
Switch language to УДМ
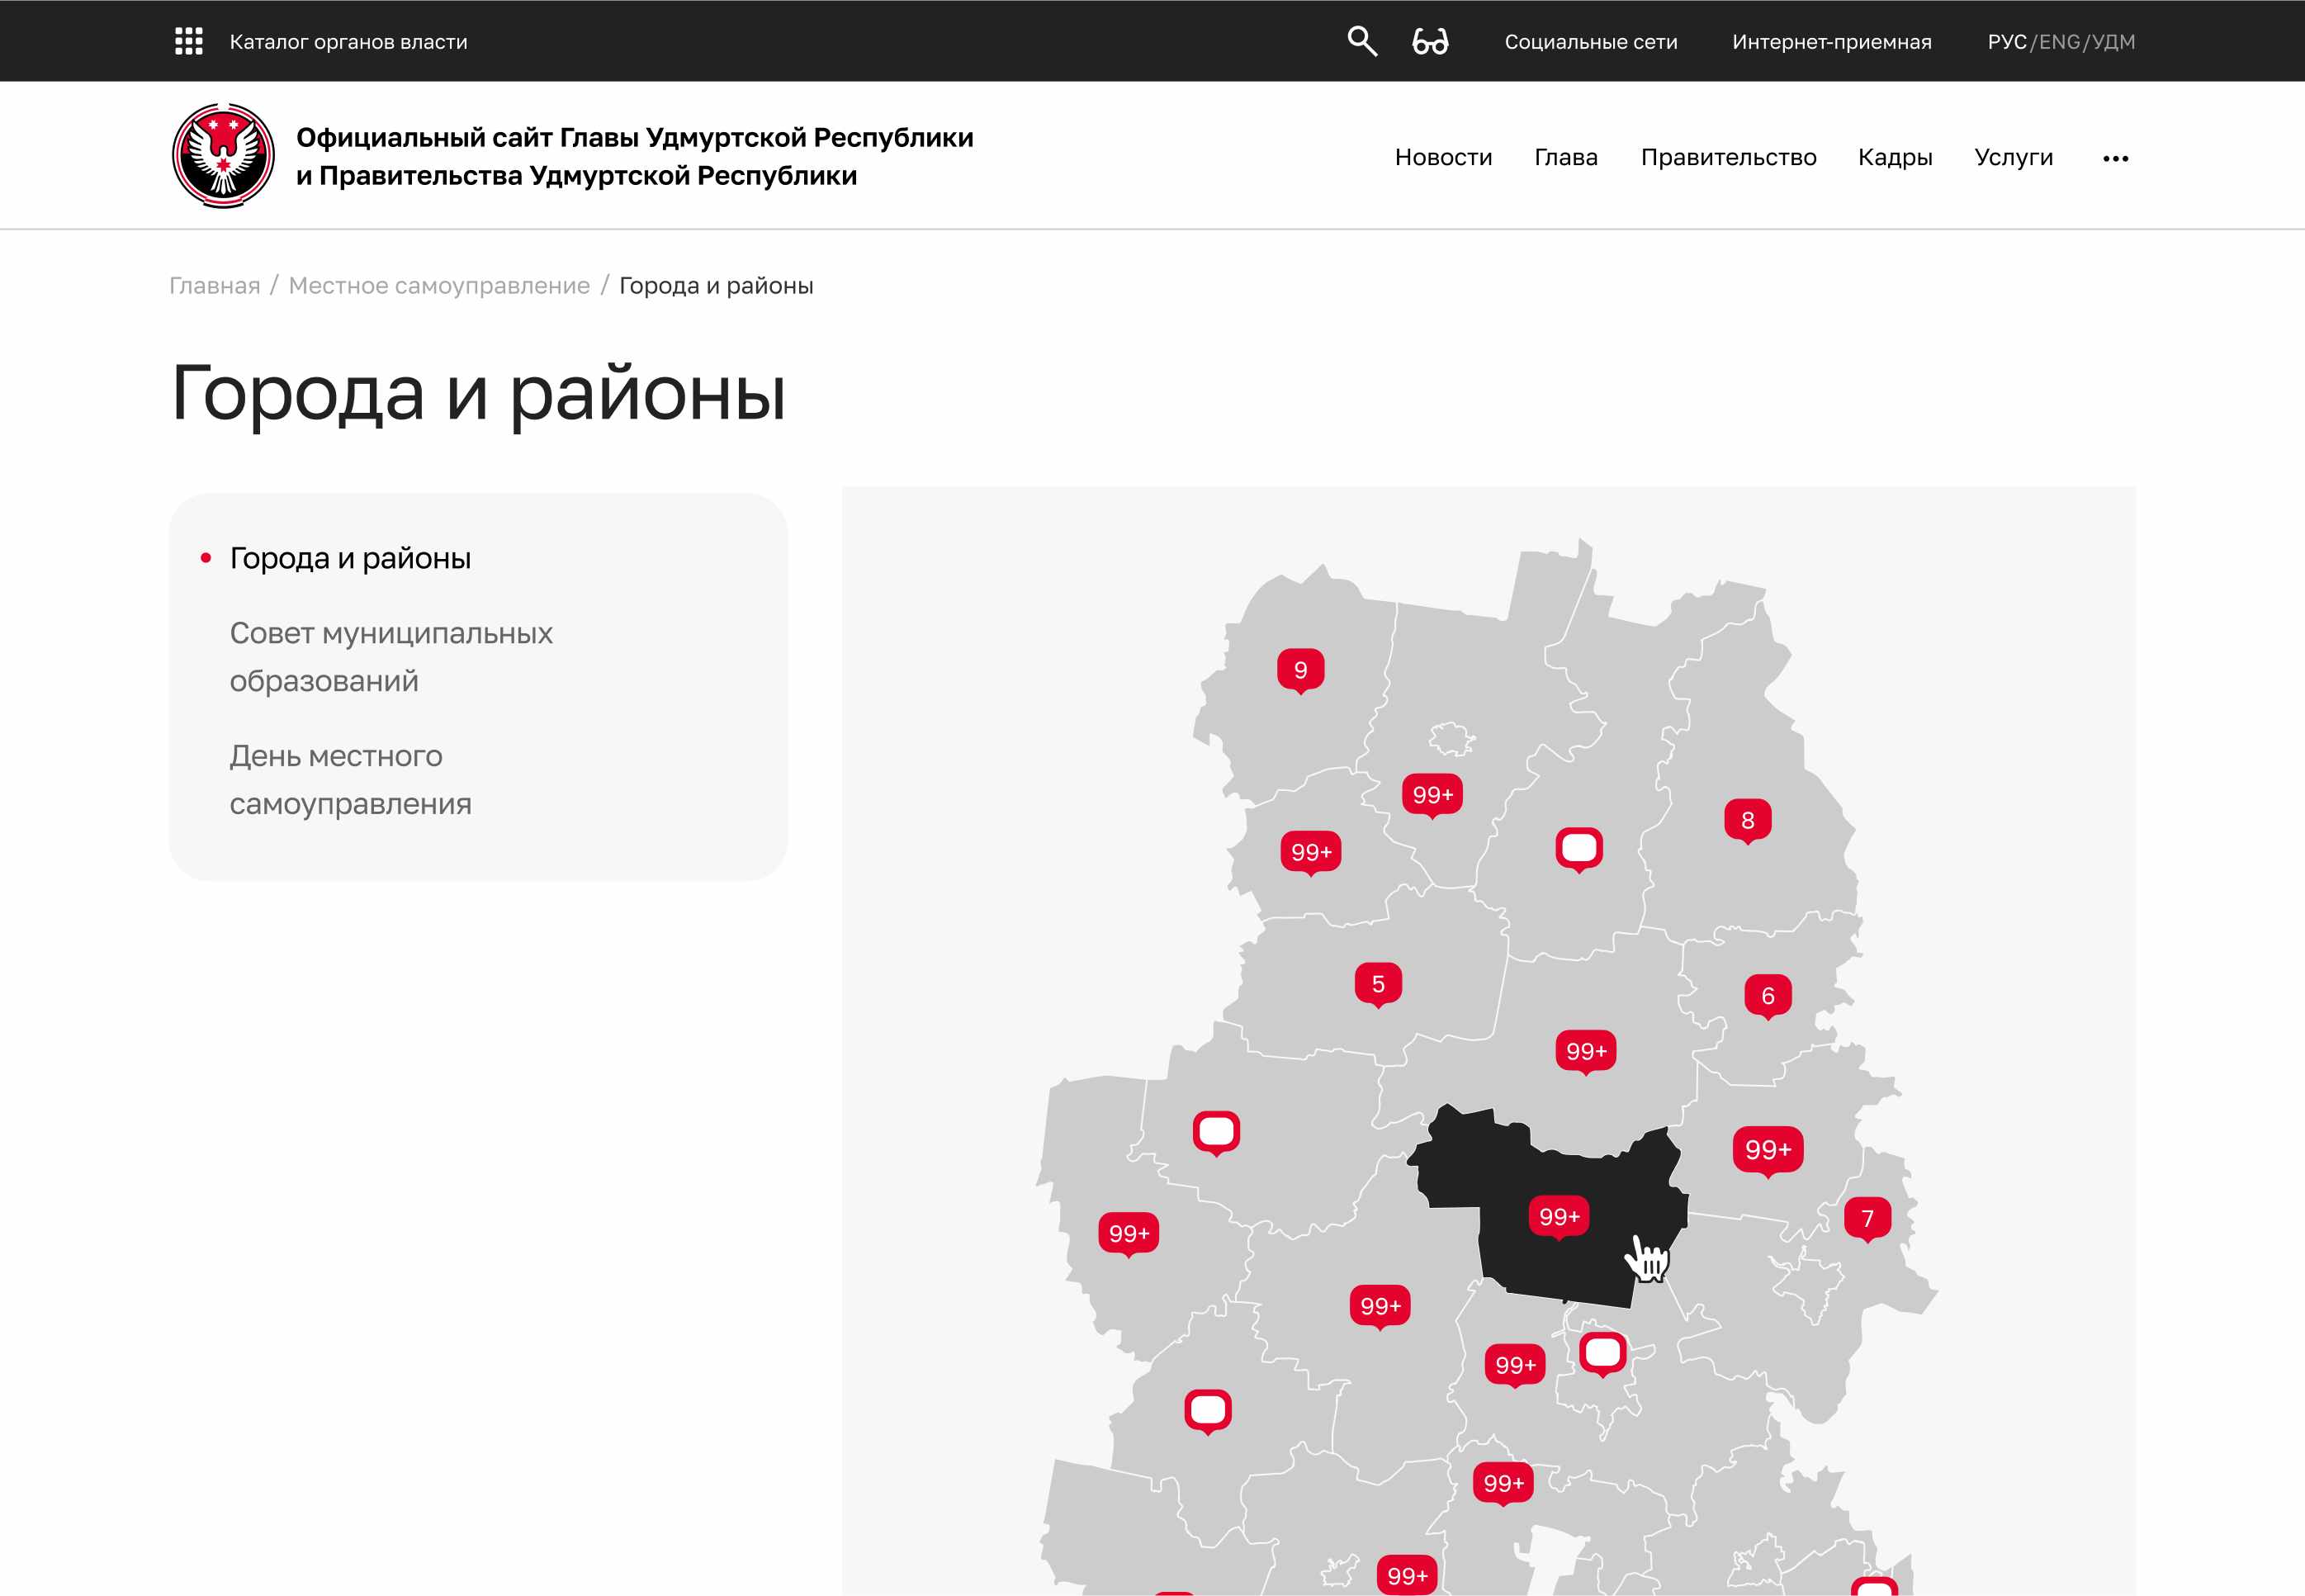[2113, 42]
